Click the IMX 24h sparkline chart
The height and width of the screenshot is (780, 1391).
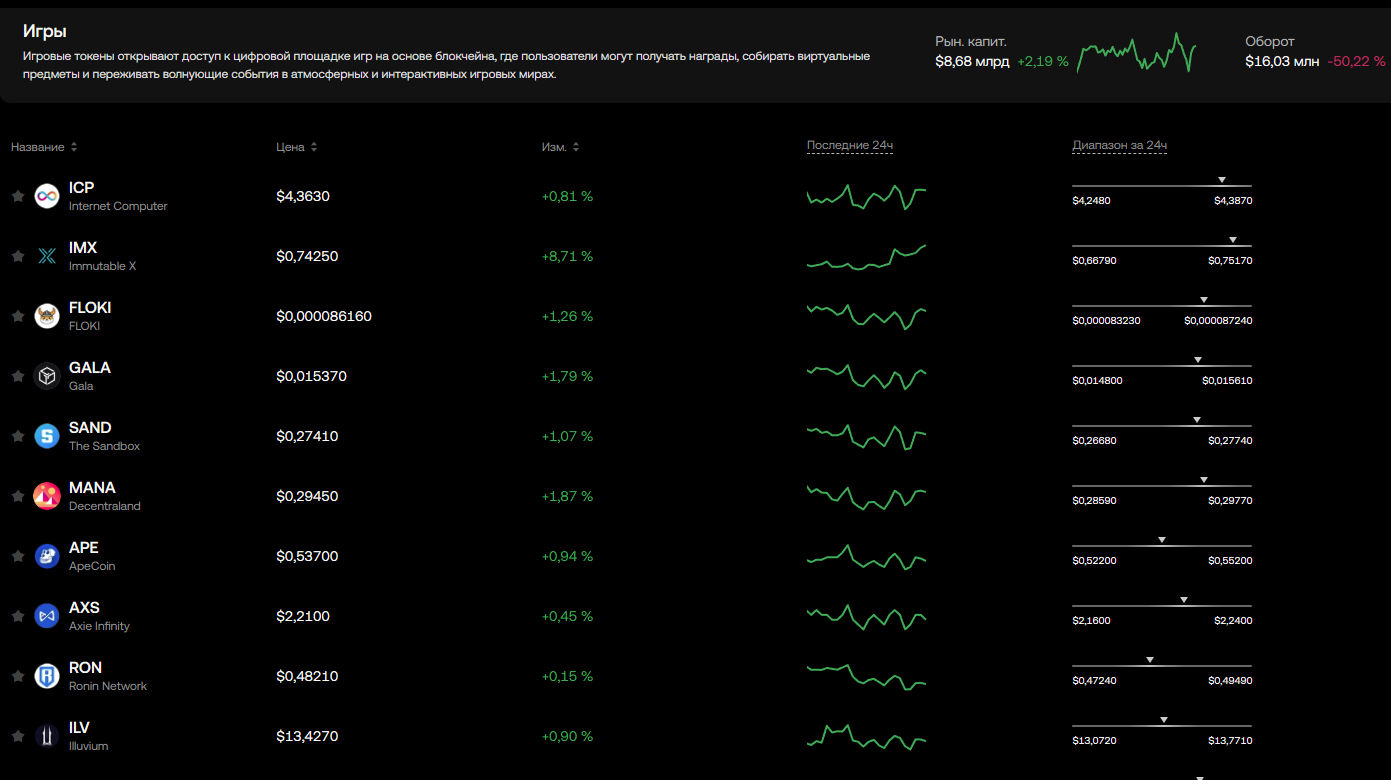point(866,257)
